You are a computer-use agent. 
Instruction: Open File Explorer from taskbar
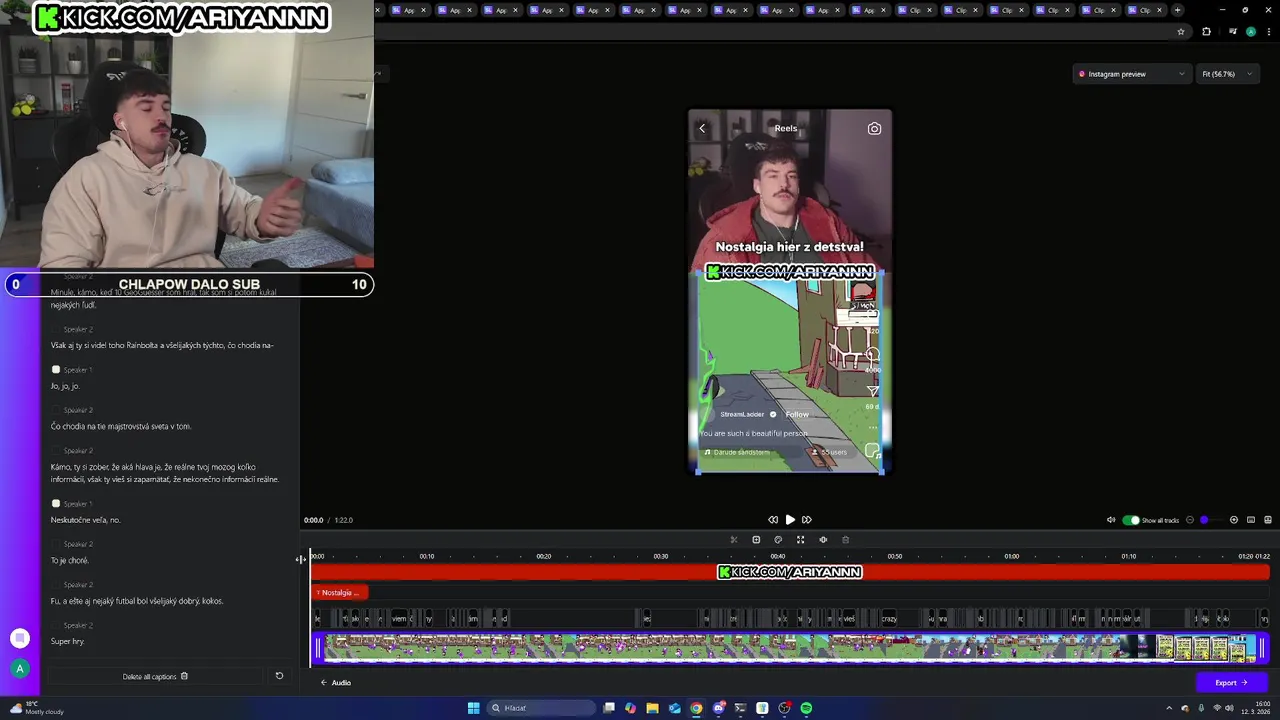coord(652,708)
